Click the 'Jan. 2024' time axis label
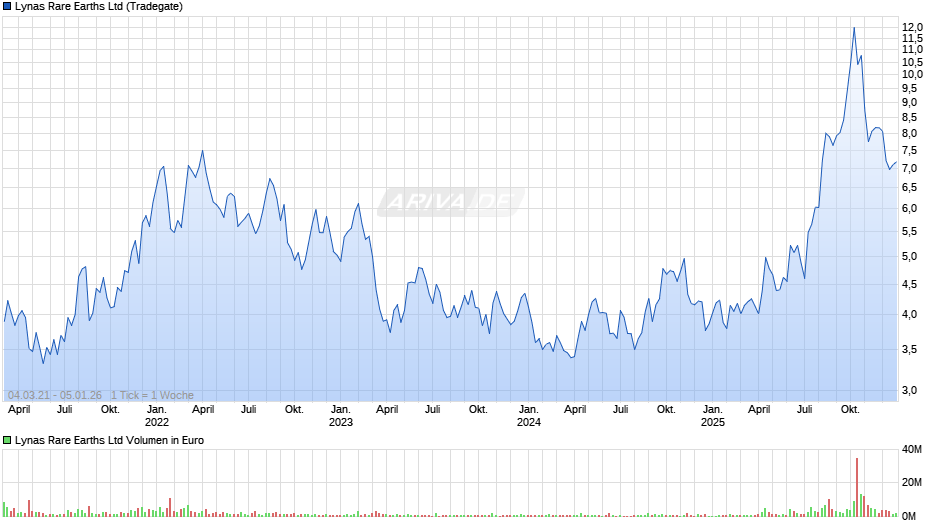The image size is (940, 526). pyautogui.click(x=529, y=416)
